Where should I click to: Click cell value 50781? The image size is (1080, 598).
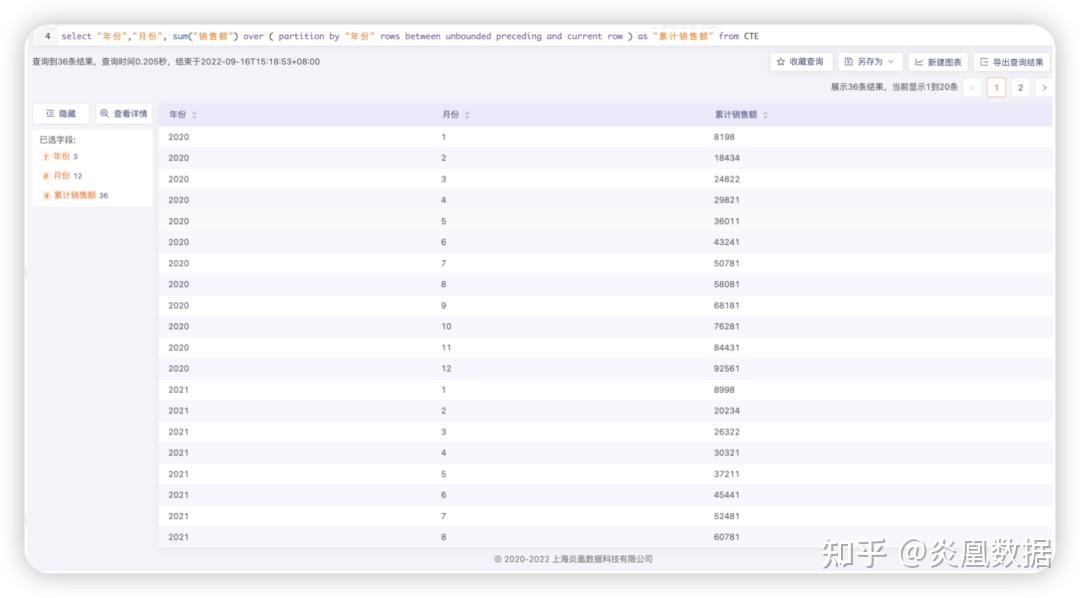tap(727, 263)
